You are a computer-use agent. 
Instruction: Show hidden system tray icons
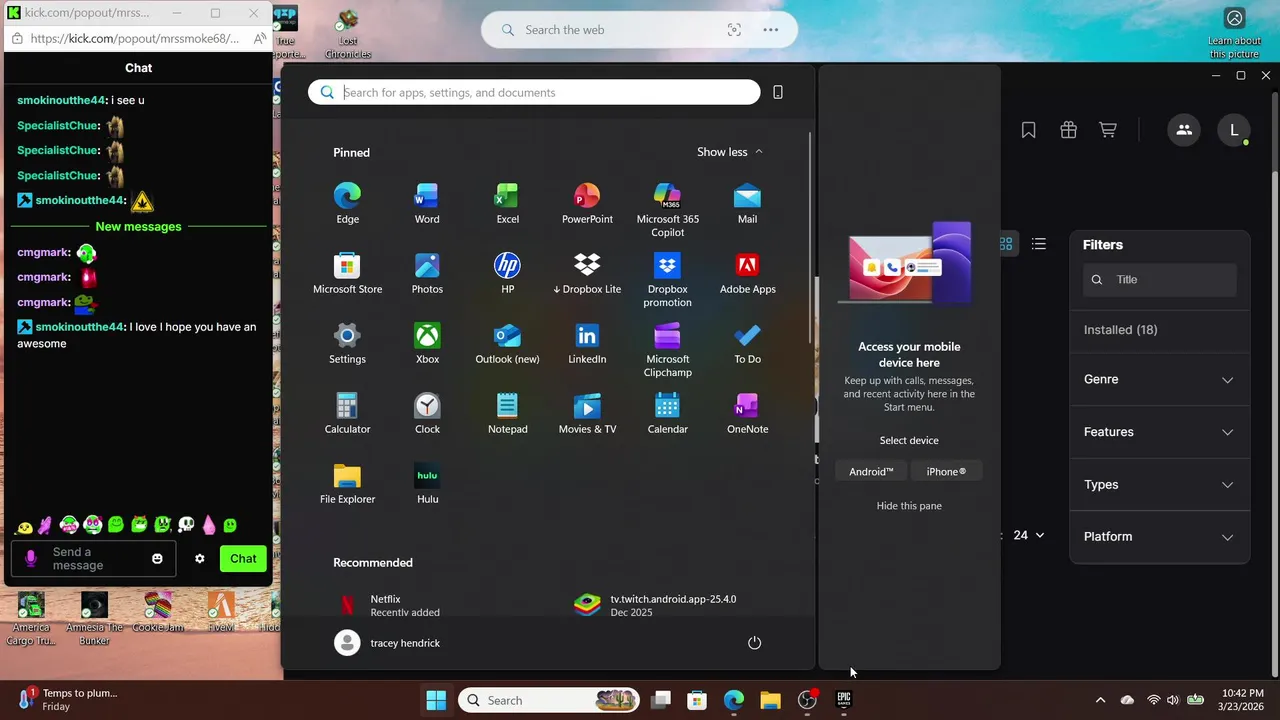[x=1100, y=700]
